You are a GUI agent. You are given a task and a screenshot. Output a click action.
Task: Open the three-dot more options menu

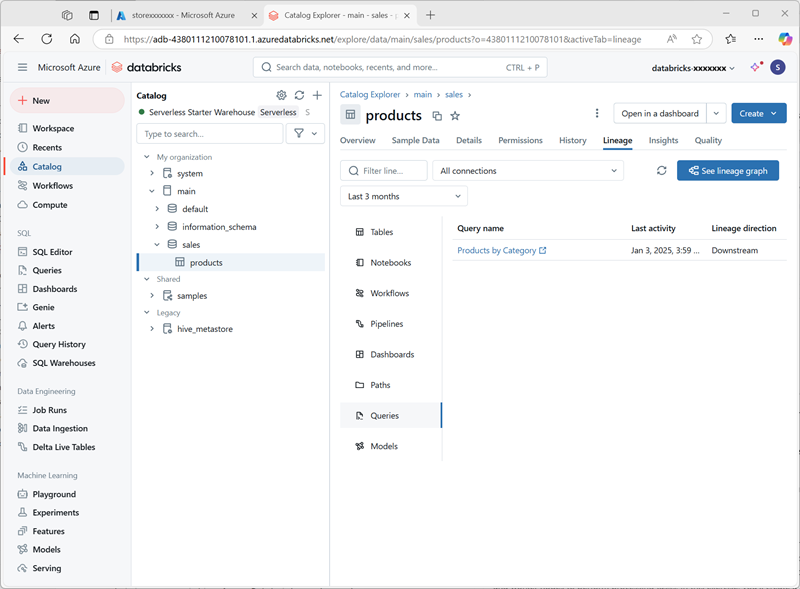tap(597, 113)
